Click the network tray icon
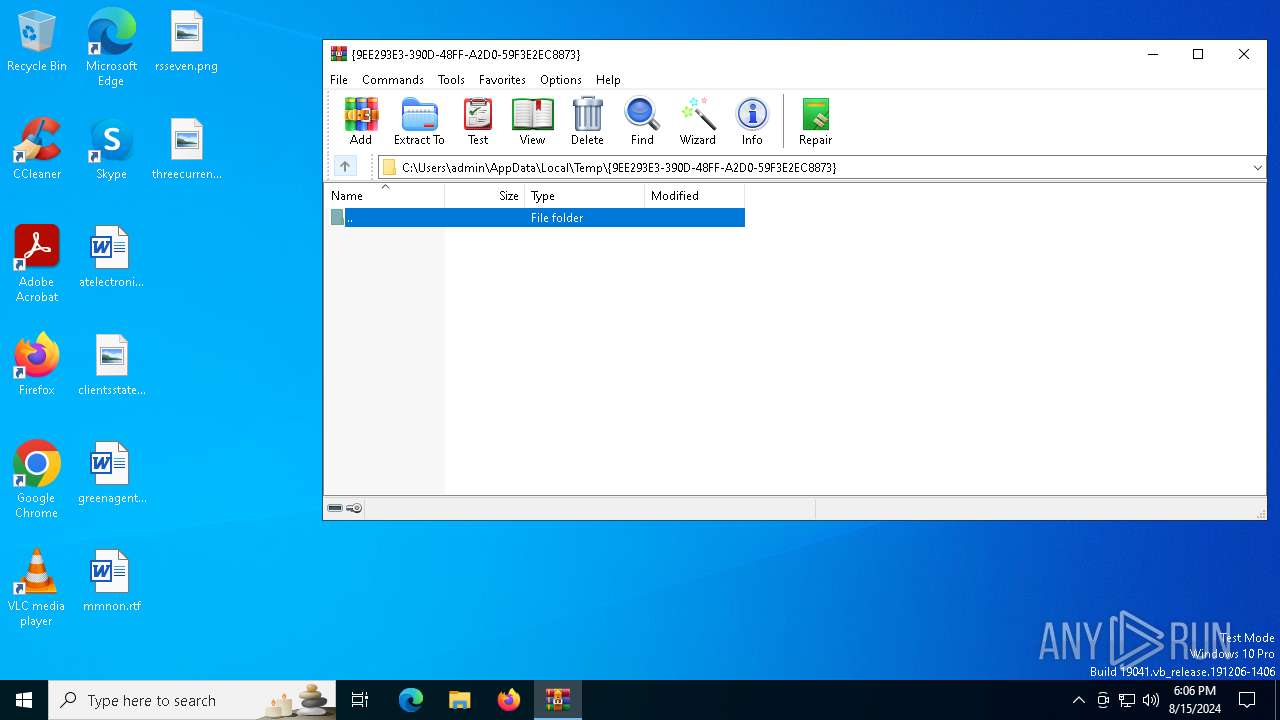1280x720 pixels. pyautogui.click(x=1127, y=700)
